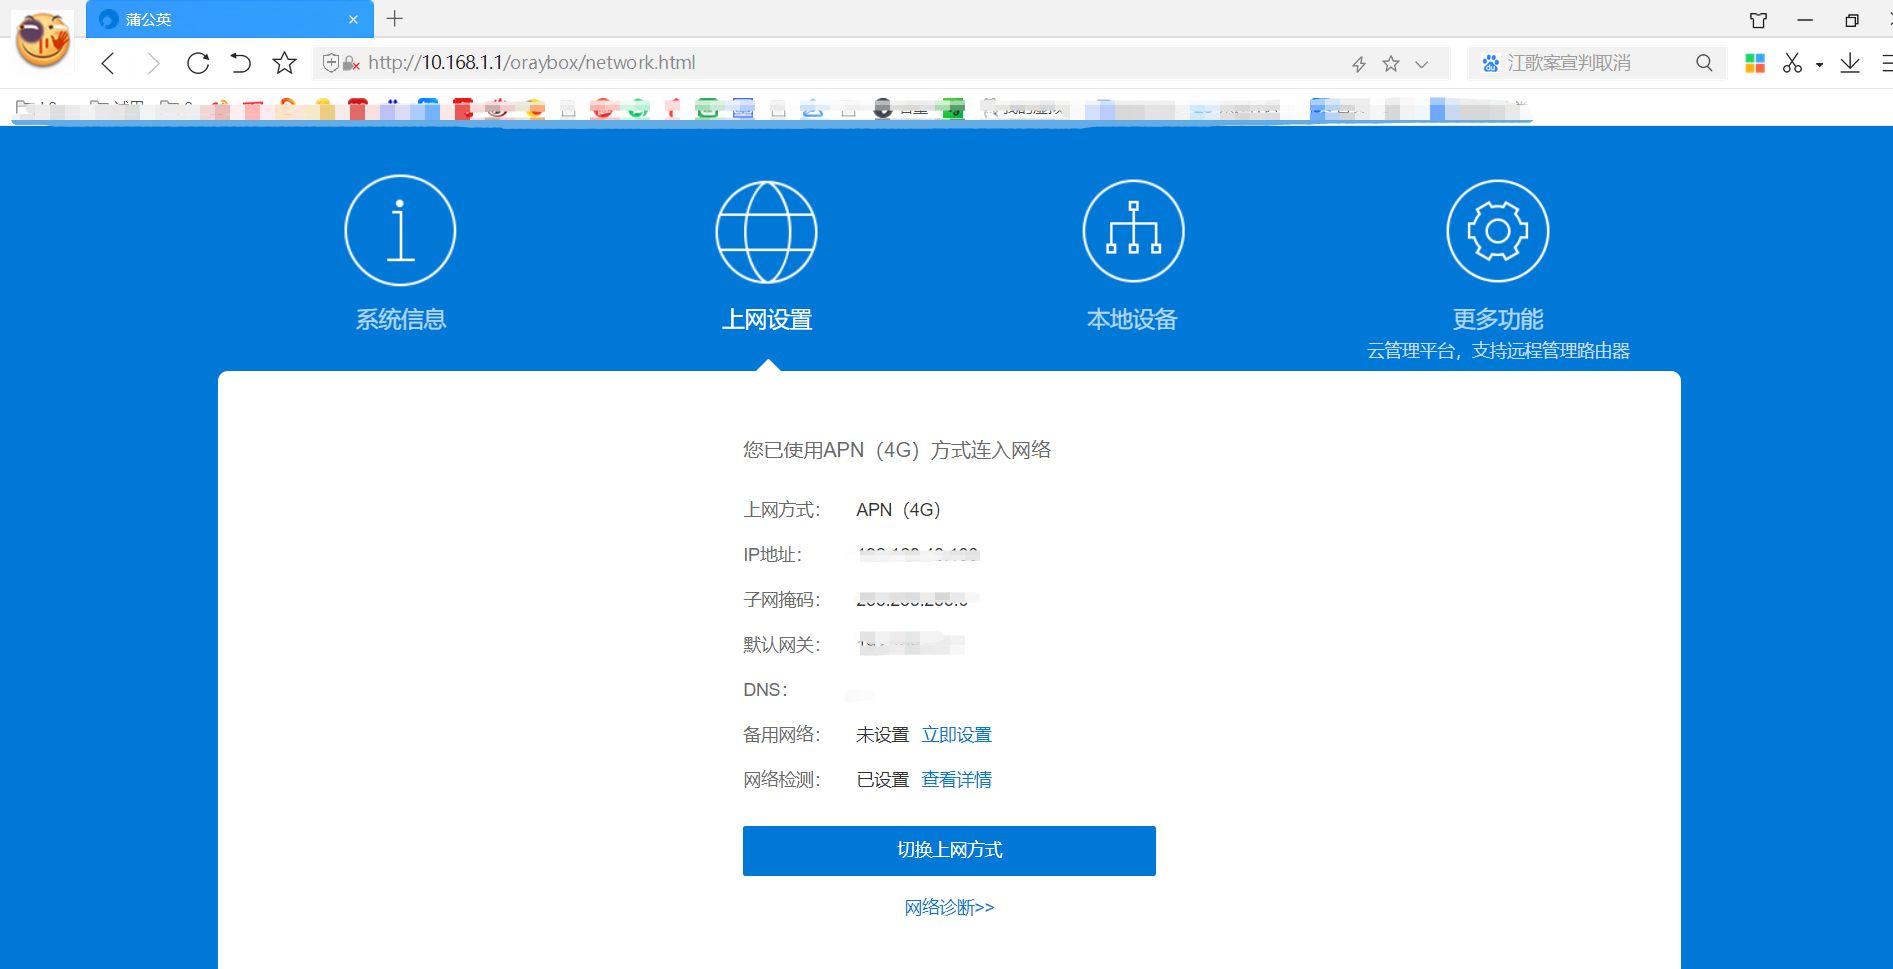The height and width of the screenshot is (969, 1893).
Task: Close the 蒲公英 tab
Action: [x=353, y=19]
